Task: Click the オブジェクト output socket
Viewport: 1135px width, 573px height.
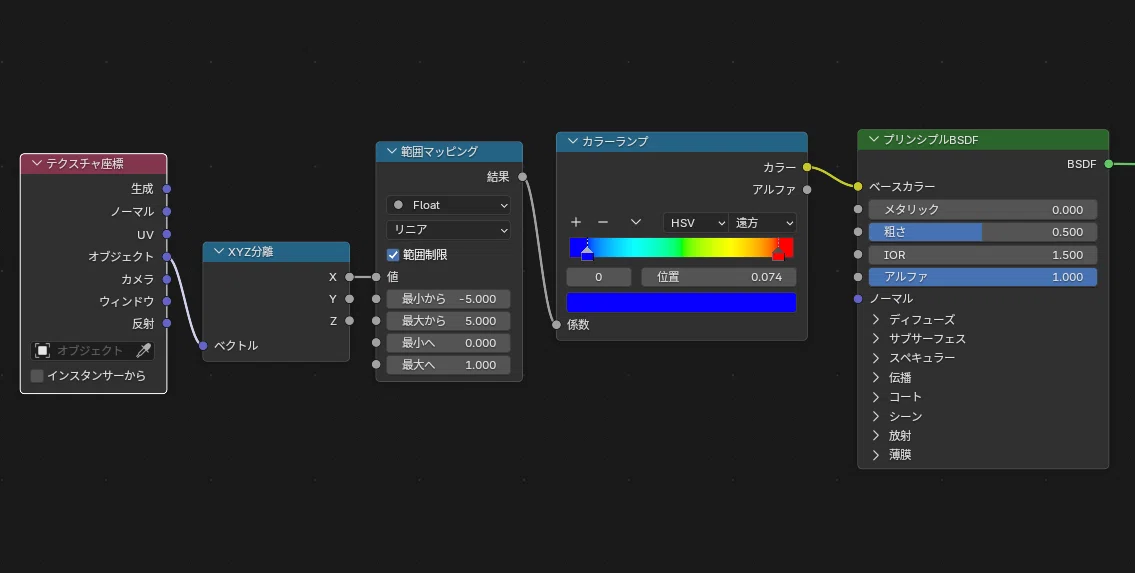Action: click(x=166, y=256)
